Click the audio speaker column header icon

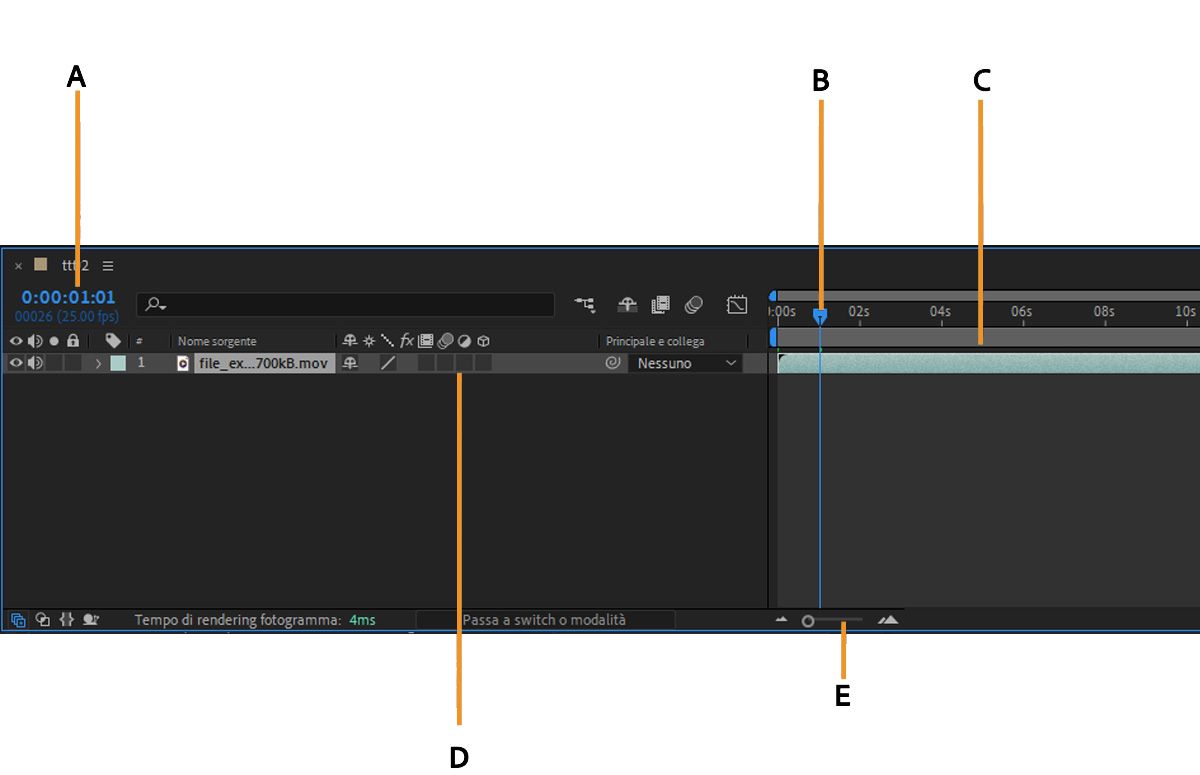35,341
